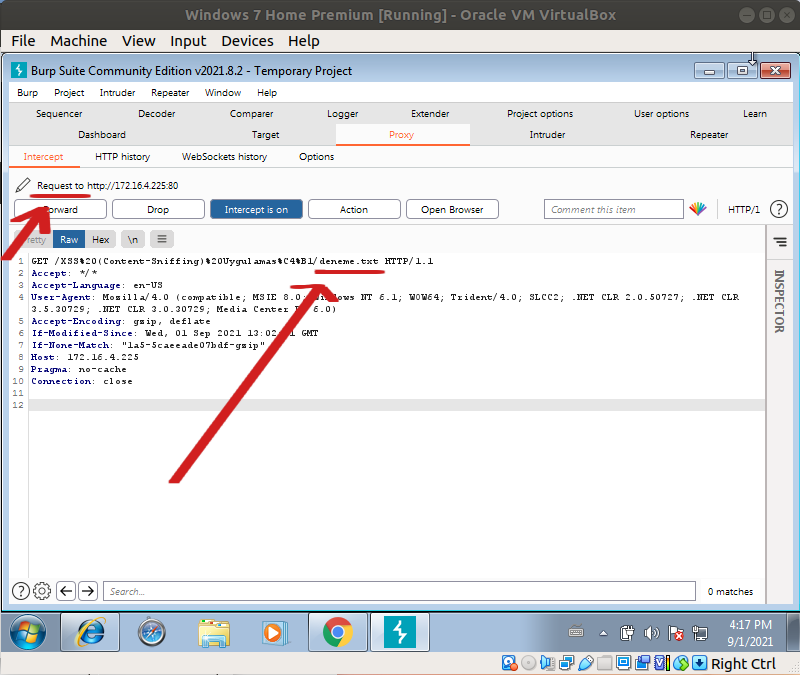Toggle non-printable characters \n button

click(133, 239)
